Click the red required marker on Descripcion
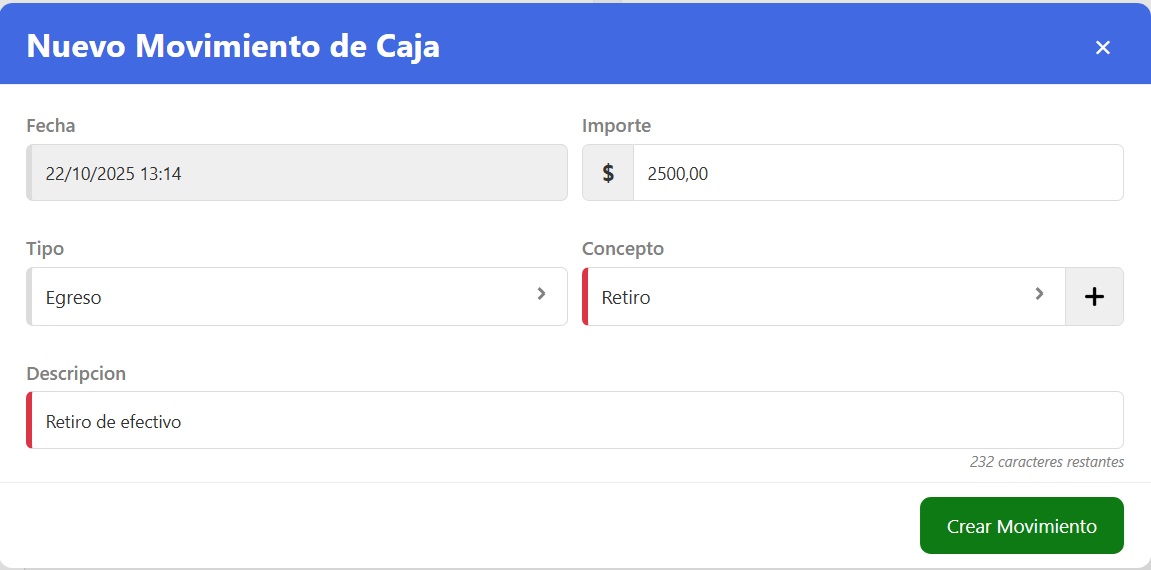The height and width of the screenshot is (570, 1151). point(29,421)
